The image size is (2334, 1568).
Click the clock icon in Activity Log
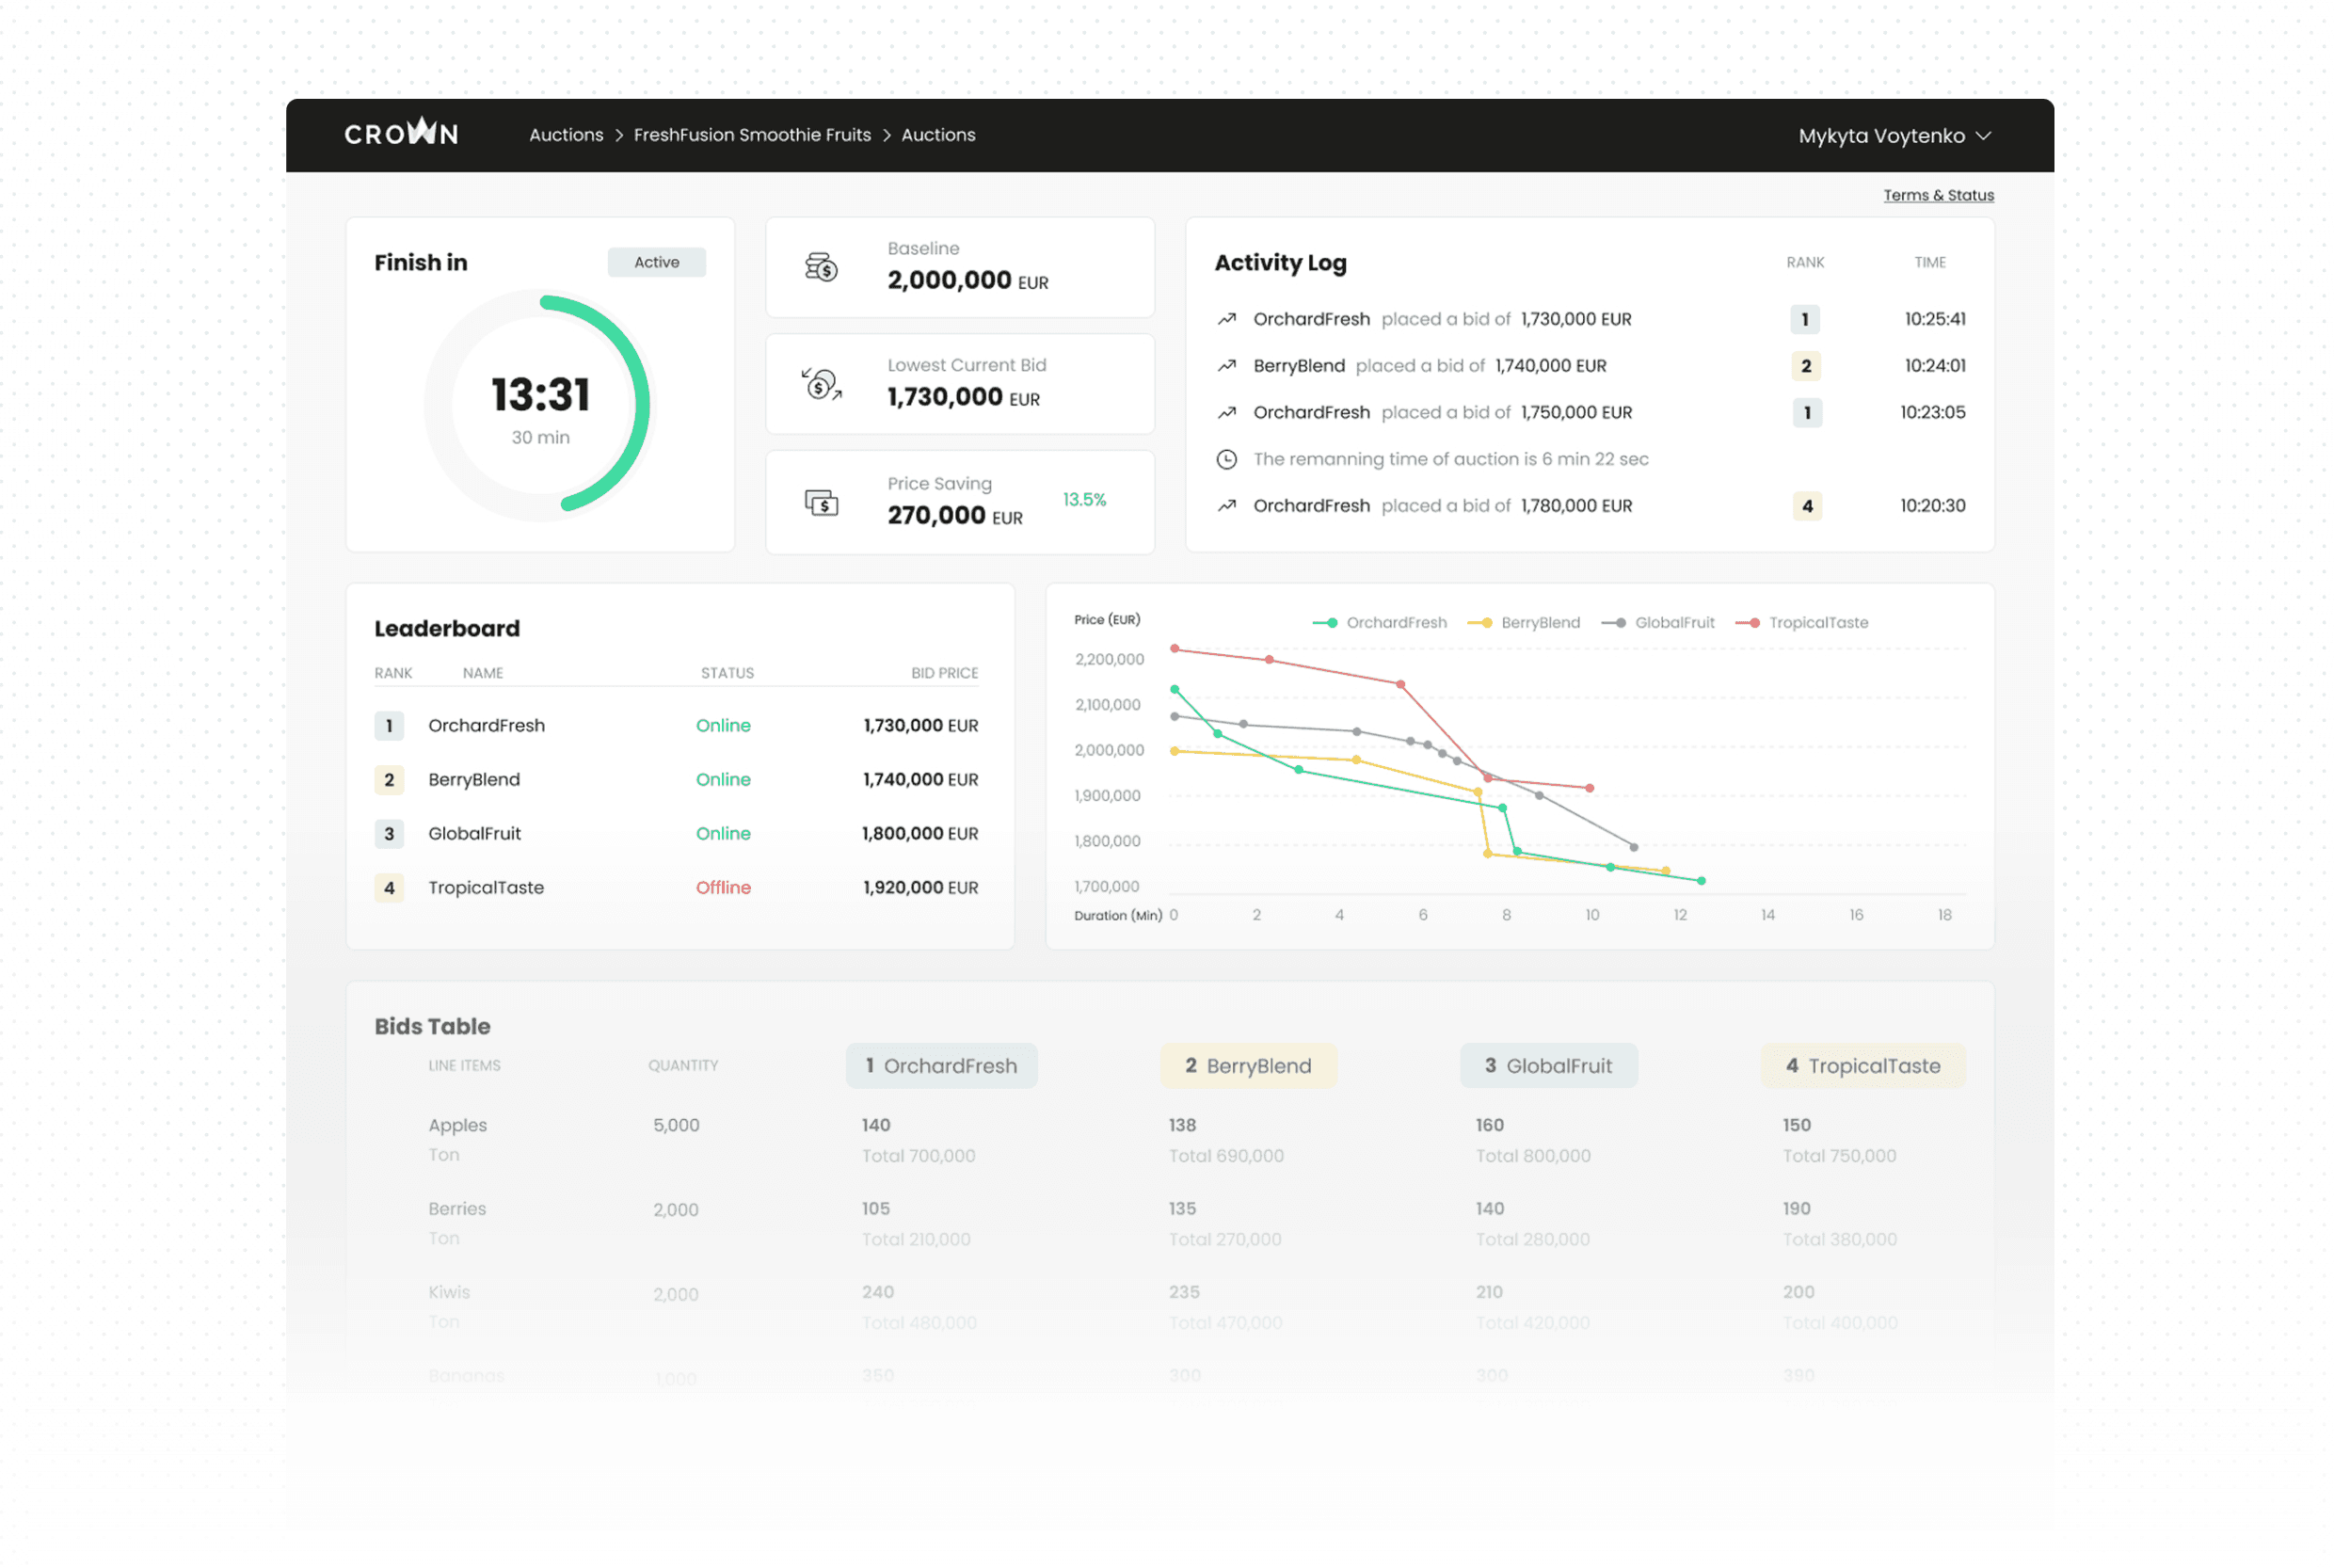1227,459
